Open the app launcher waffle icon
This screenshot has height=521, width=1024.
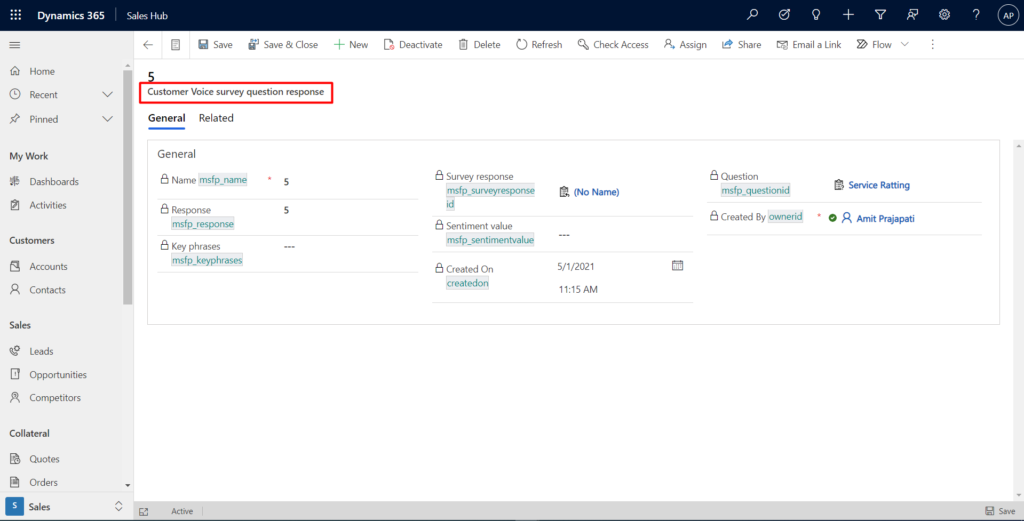tap(16, 14)
